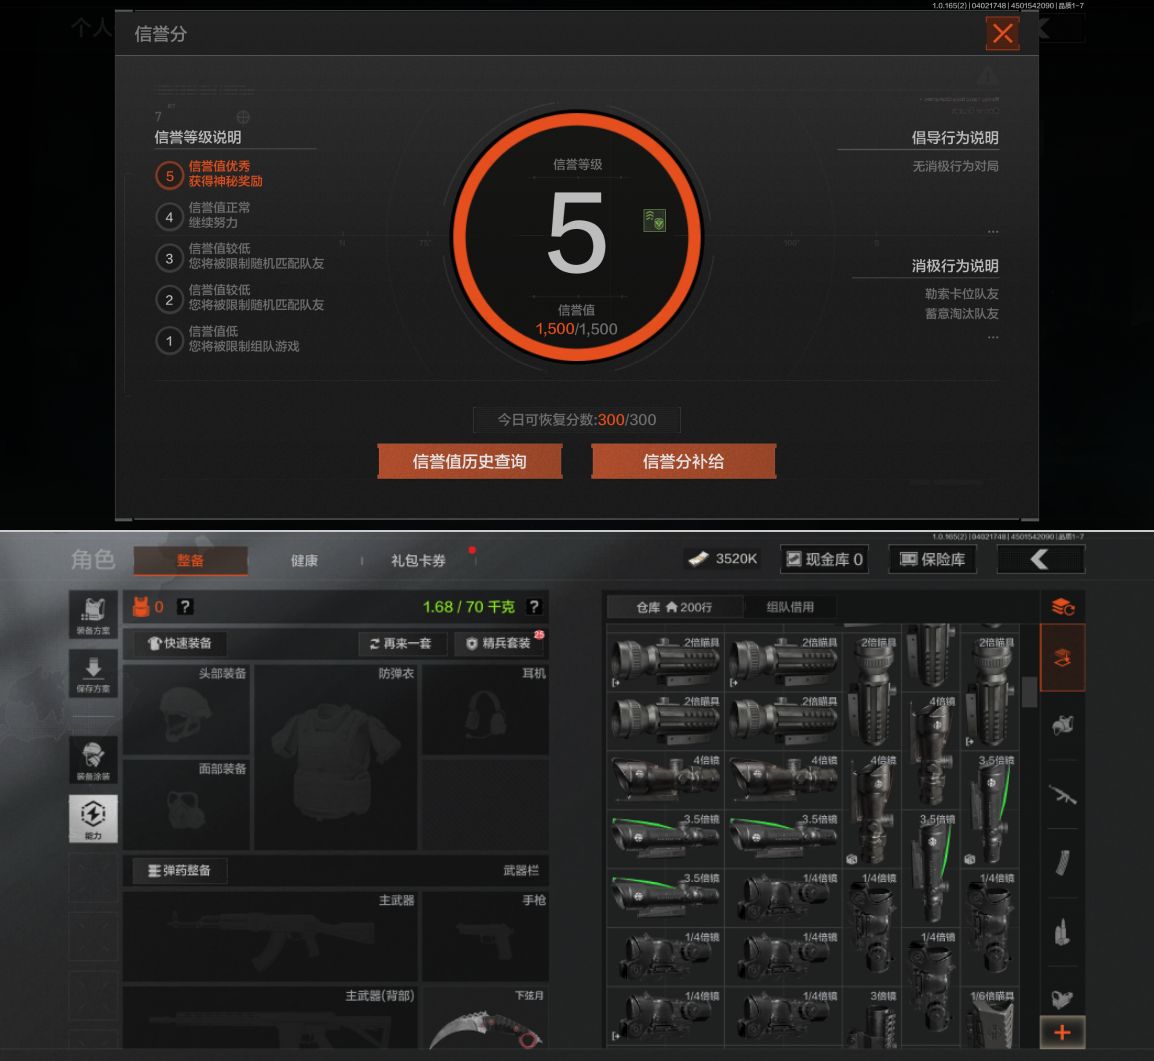Open 信誉值历史查询 history lookup
This screenshot has height=1061, width=1154.
[x=469, y=461]
